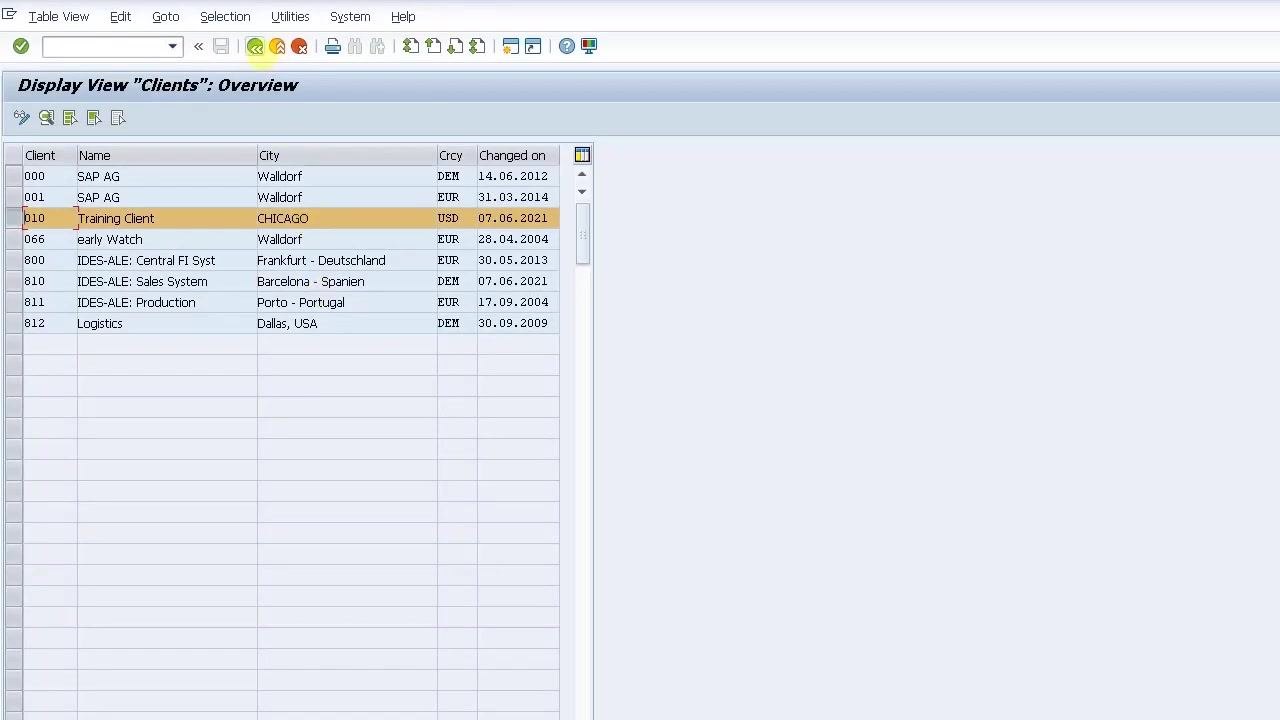Click the Training Client name cell
This screenshot has height=720, width=1280.
pyautogui.click(x=166, y=218)
